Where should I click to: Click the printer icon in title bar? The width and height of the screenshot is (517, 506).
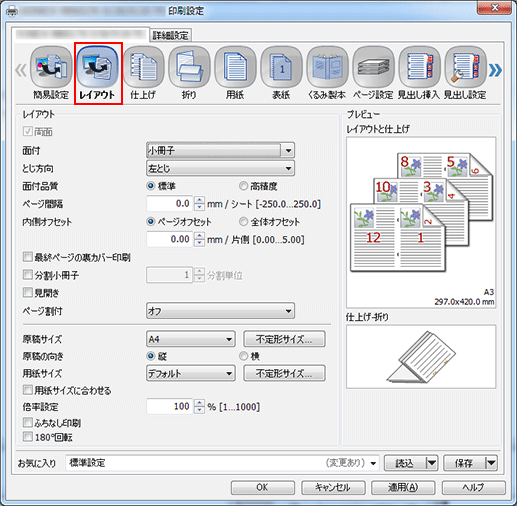click(x=13, y=11)
